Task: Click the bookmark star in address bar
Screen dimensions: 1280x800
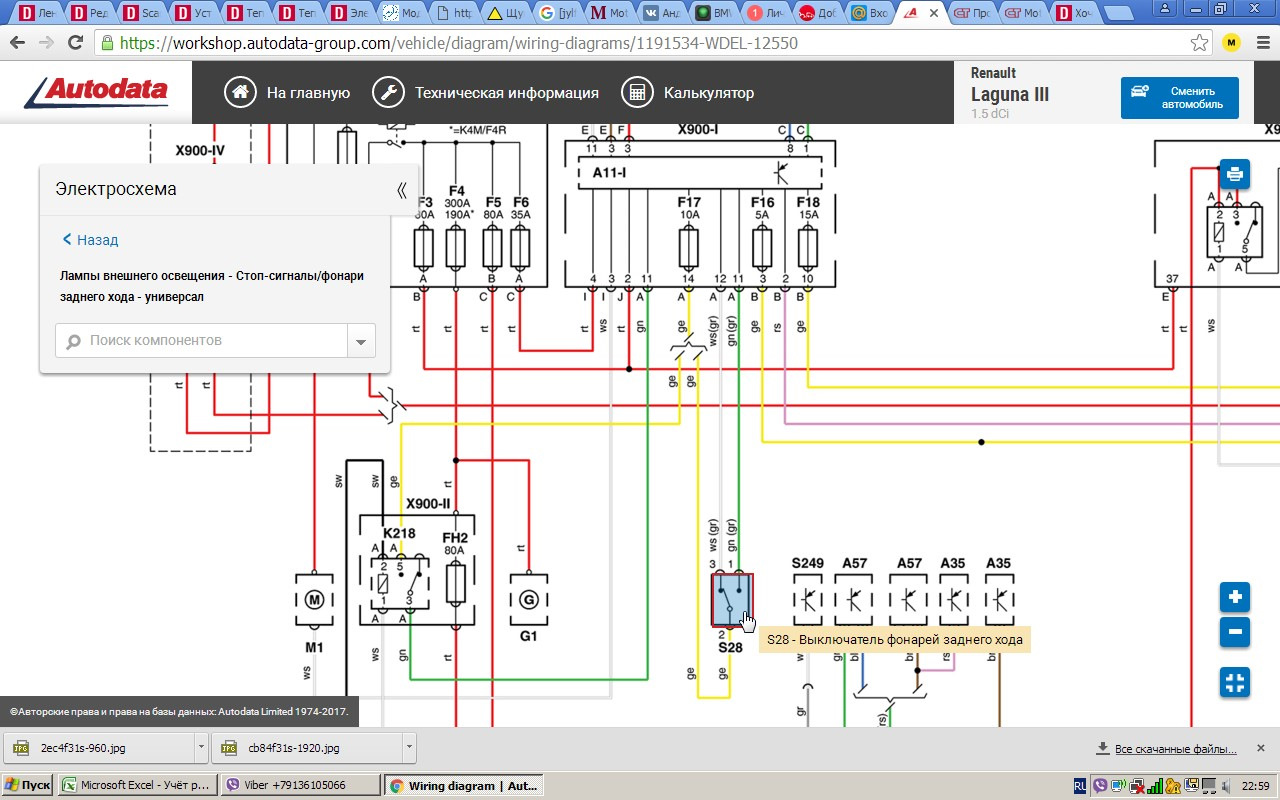Action: pos(1199,43)
